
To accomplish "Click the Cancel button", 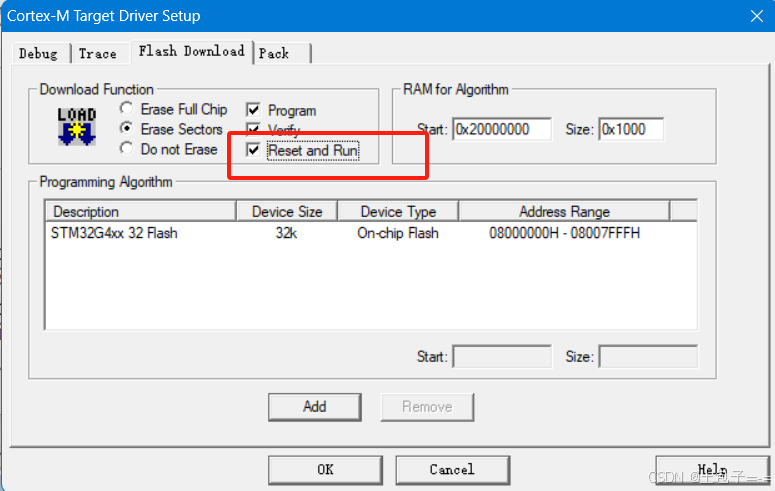I will (x=452, y=469).
